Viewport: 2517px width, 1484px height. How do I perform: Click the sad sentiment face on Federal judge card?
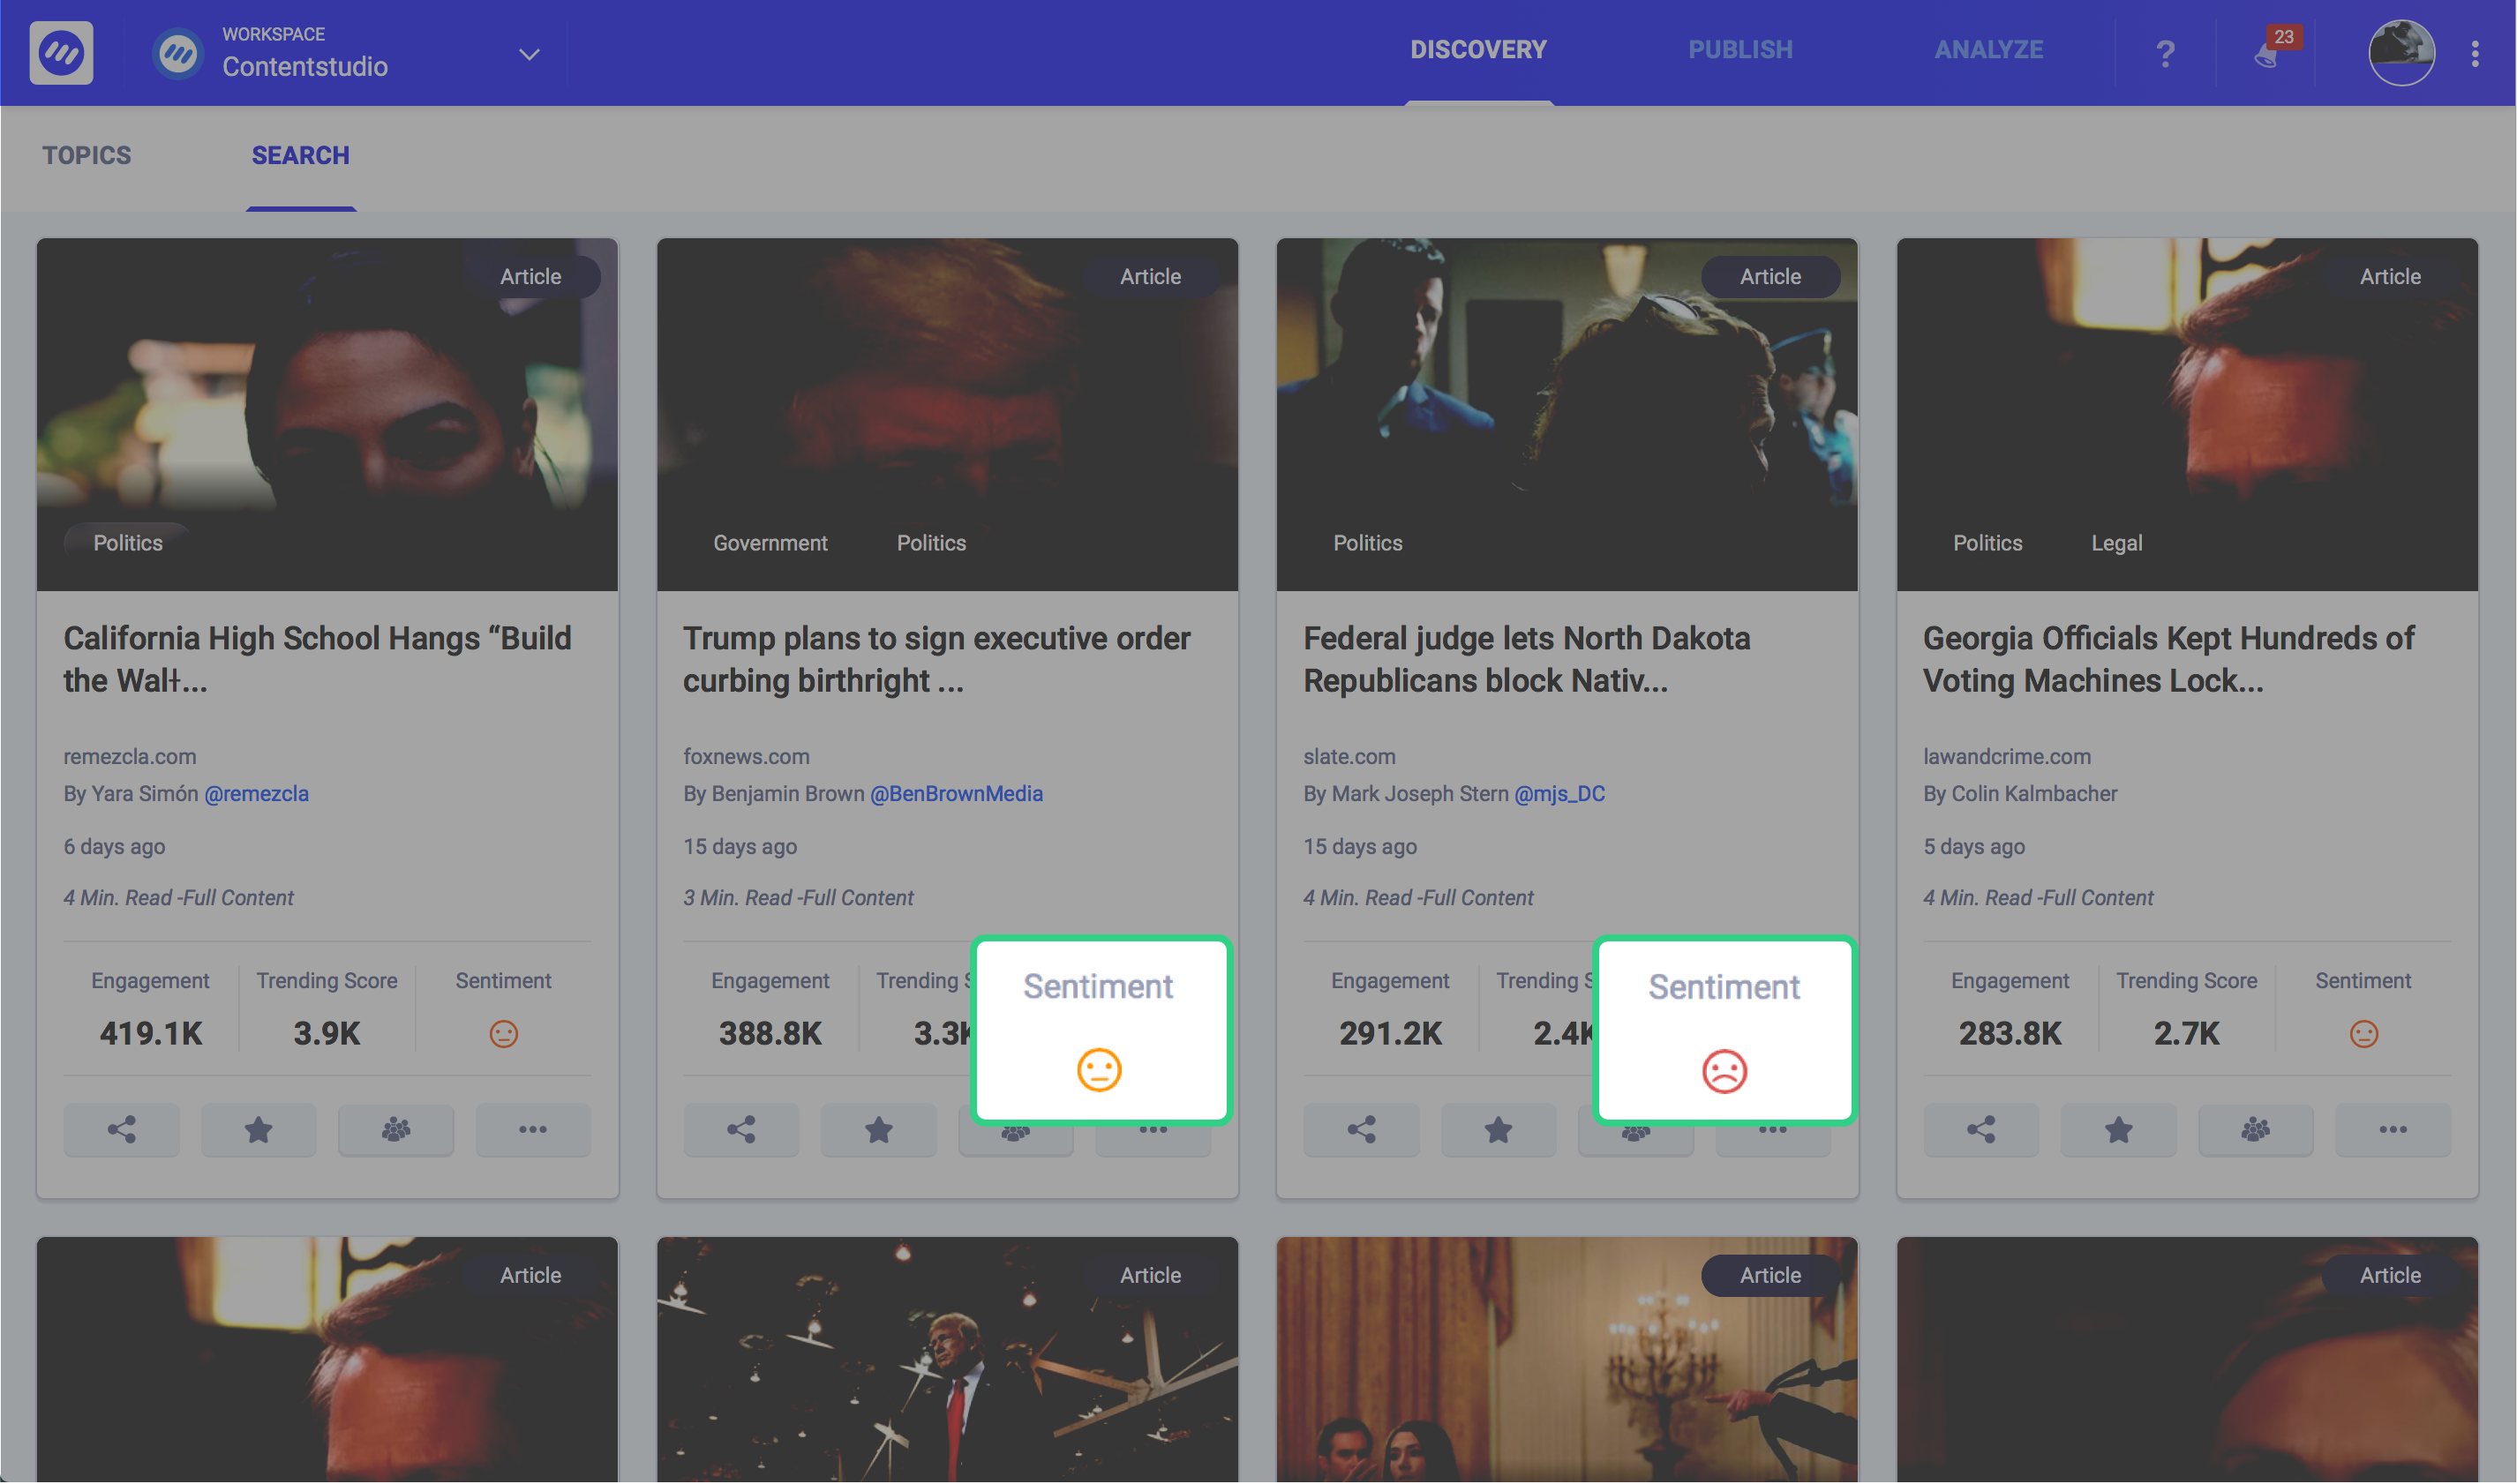[1724, 1071]
